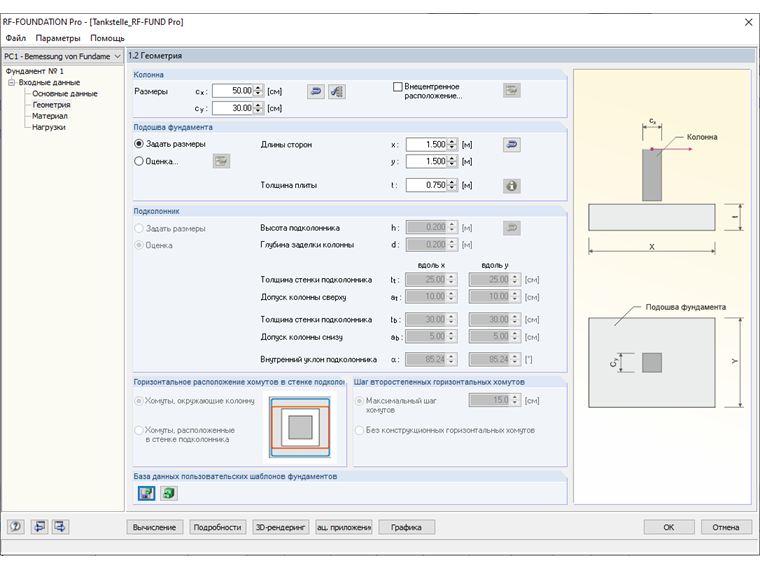Open the Параметры menu
The height and width of the screenshot is (570, 760).
(x=58, y=38)
